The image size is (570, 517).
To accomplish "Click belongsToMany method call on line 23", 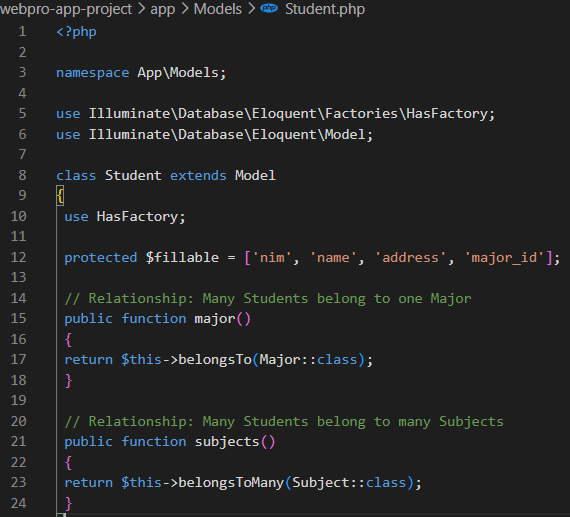I will coord(231,483).
